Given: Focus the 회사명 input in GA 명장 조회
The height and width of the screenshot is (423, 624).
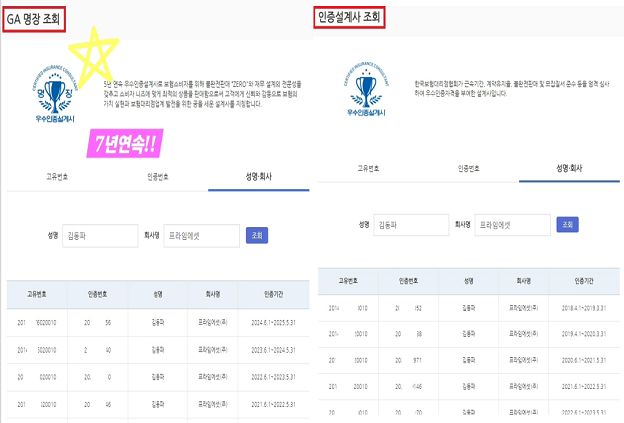Looking at the screenshot, I should tap(201, 236).
